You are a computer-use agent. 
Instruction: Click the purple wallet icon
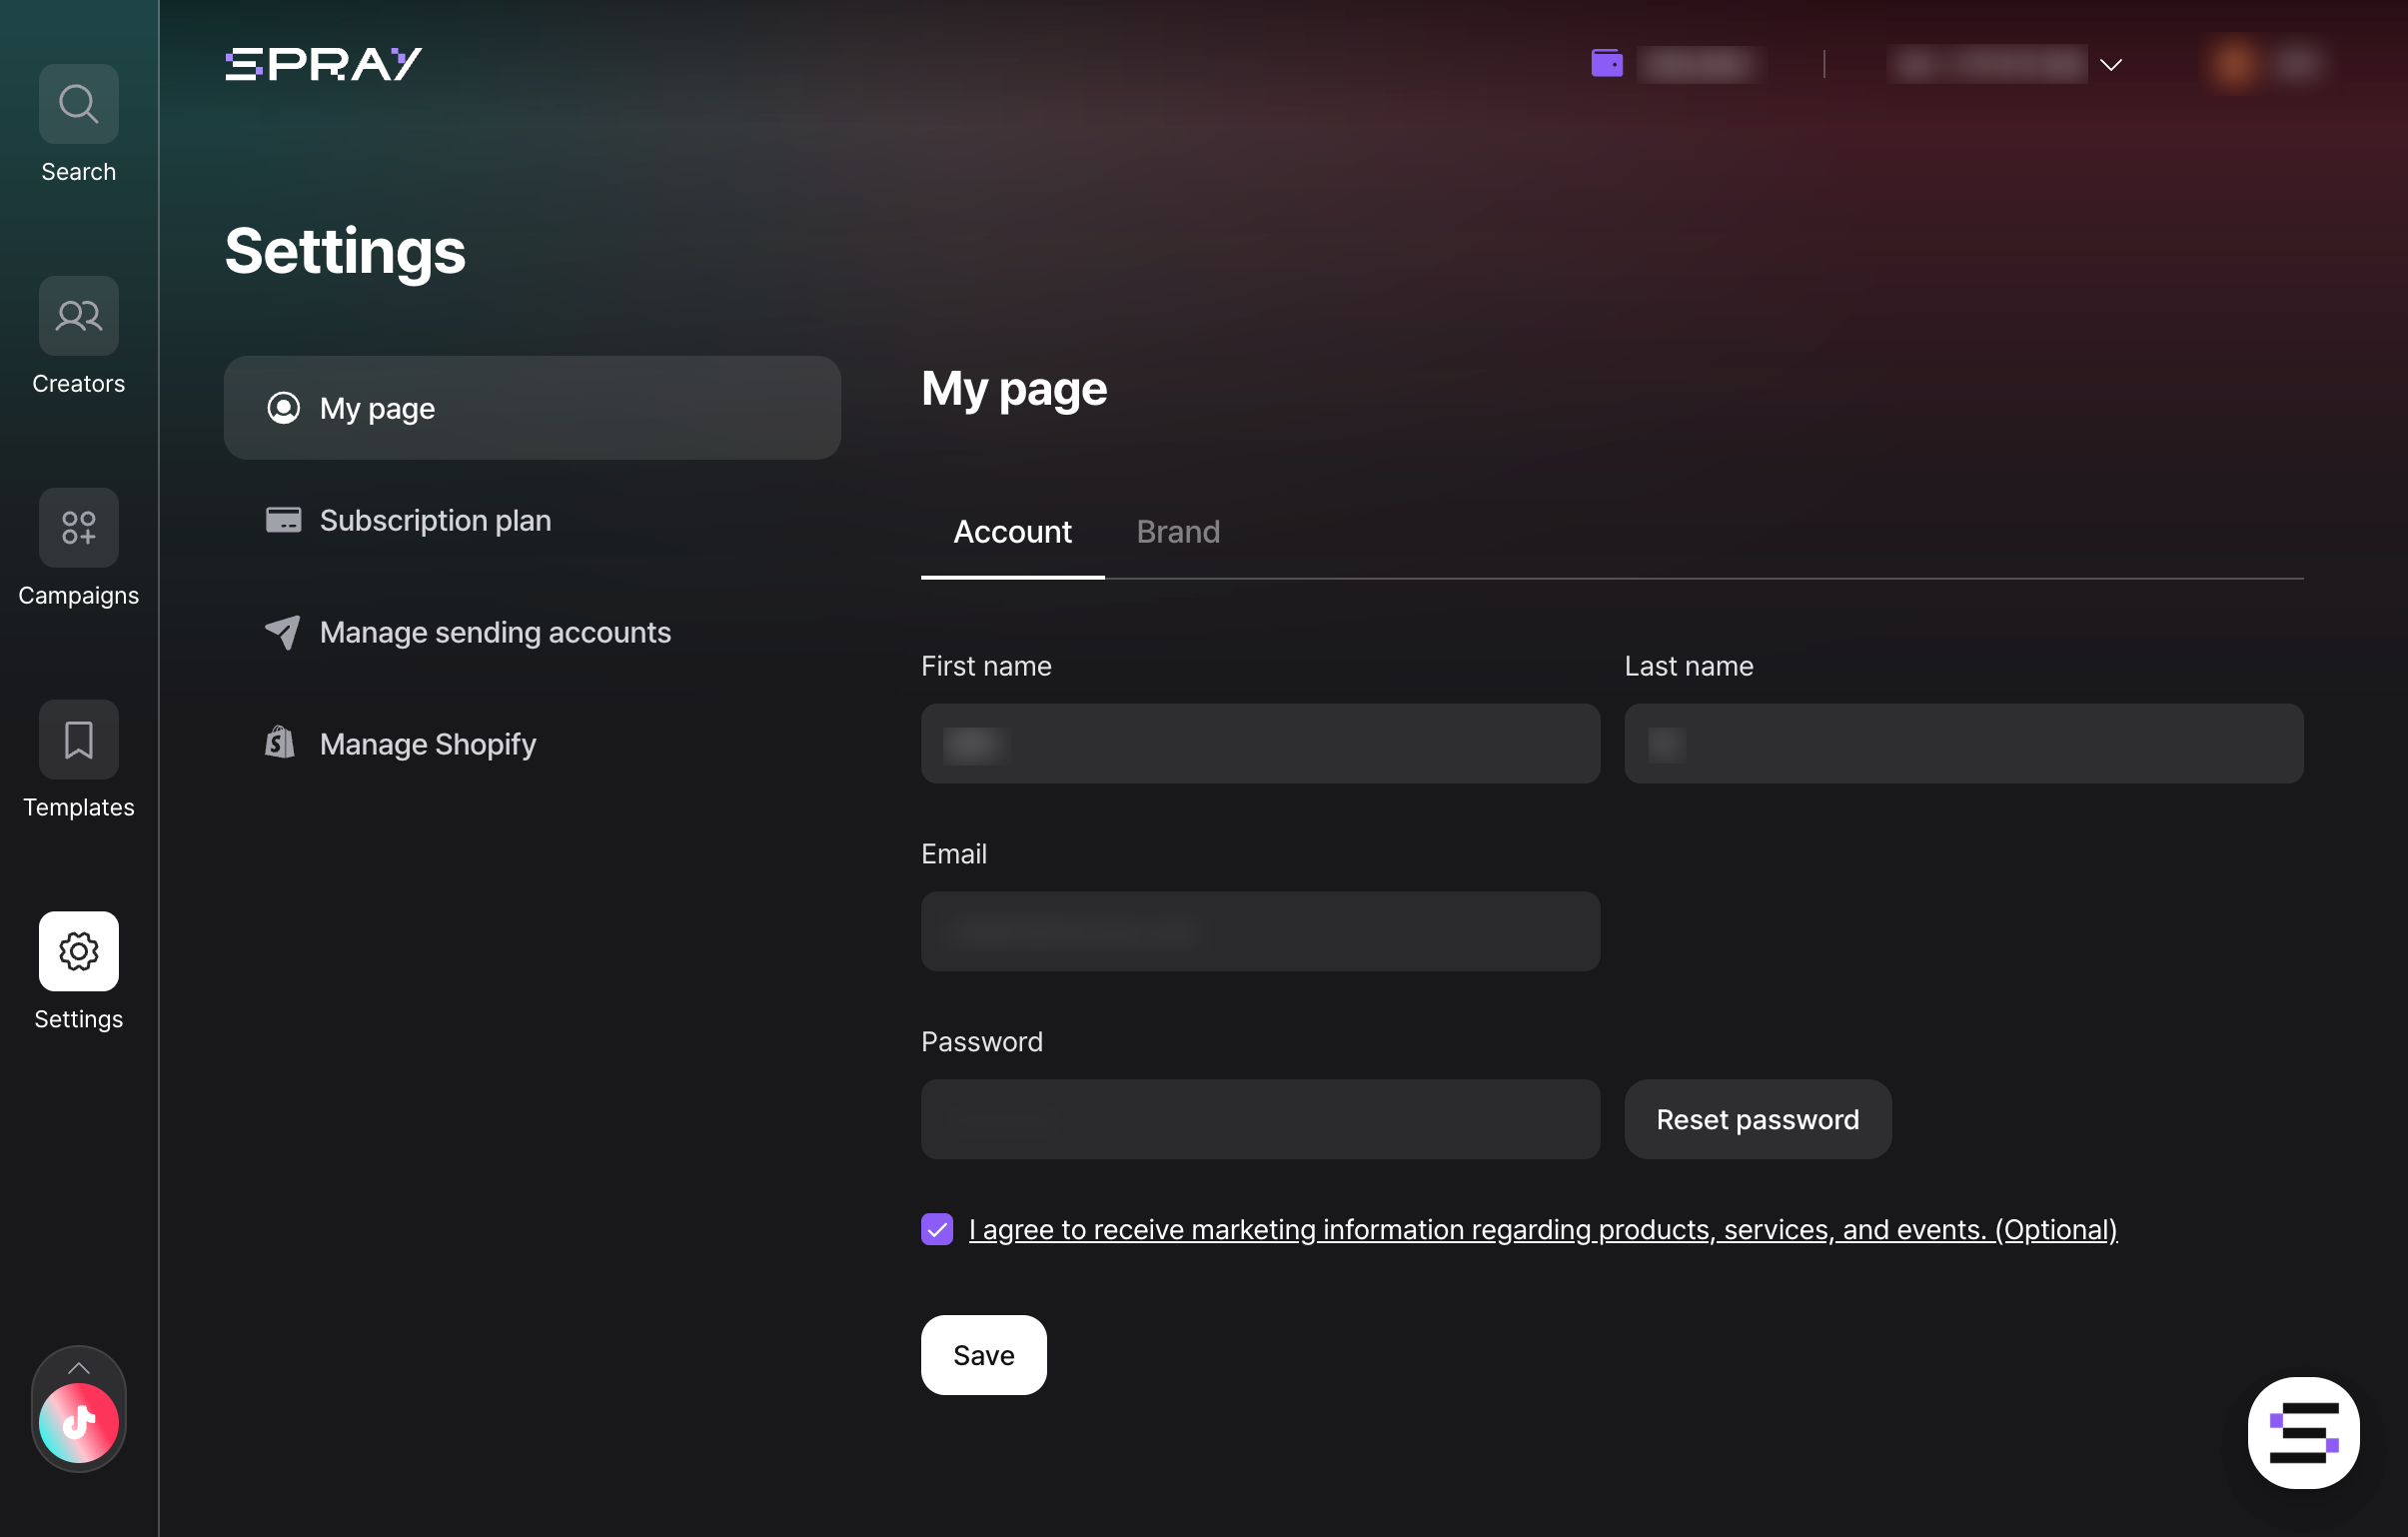point(1606,64)
